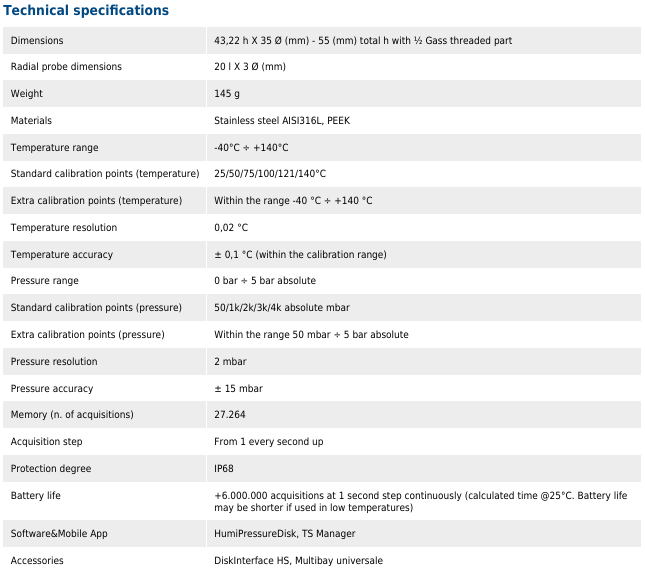Click the value 25/50/75/100/121/140°C
The image size is (645, 570).
pyautogui.click(x=270, y=174)
